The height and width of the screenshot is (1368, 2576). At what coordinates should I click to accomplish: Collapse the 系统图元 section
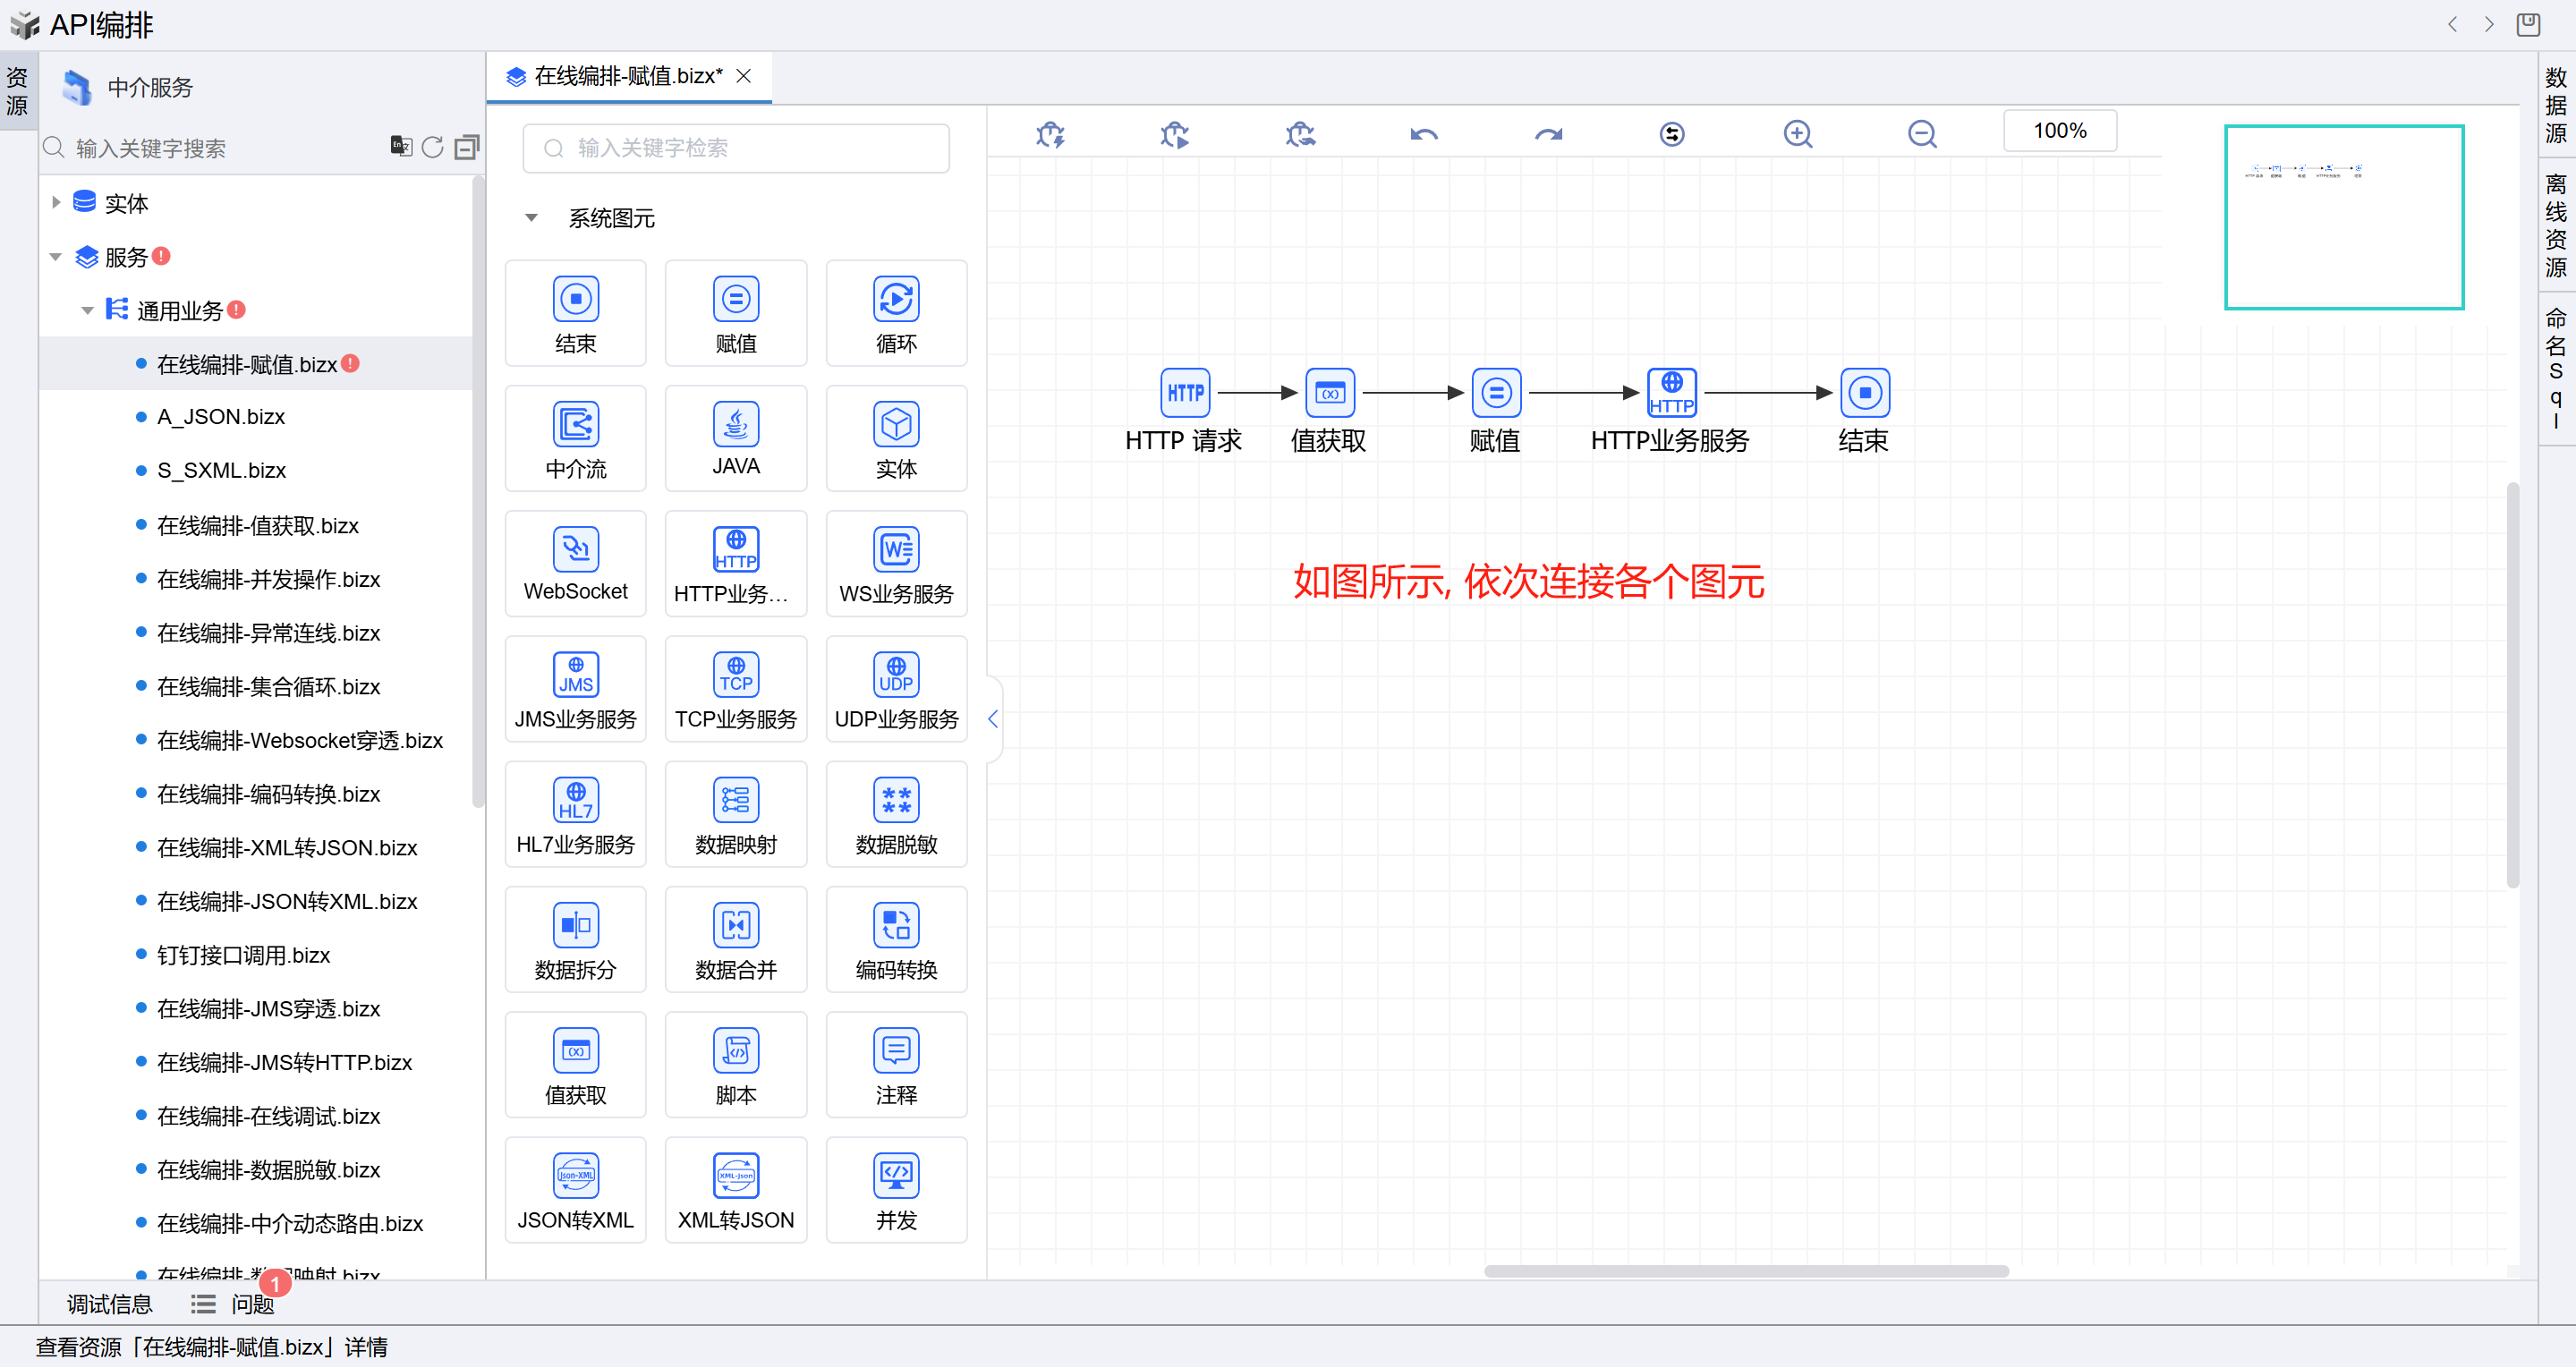pyautogui.click(x=531, y=217)
